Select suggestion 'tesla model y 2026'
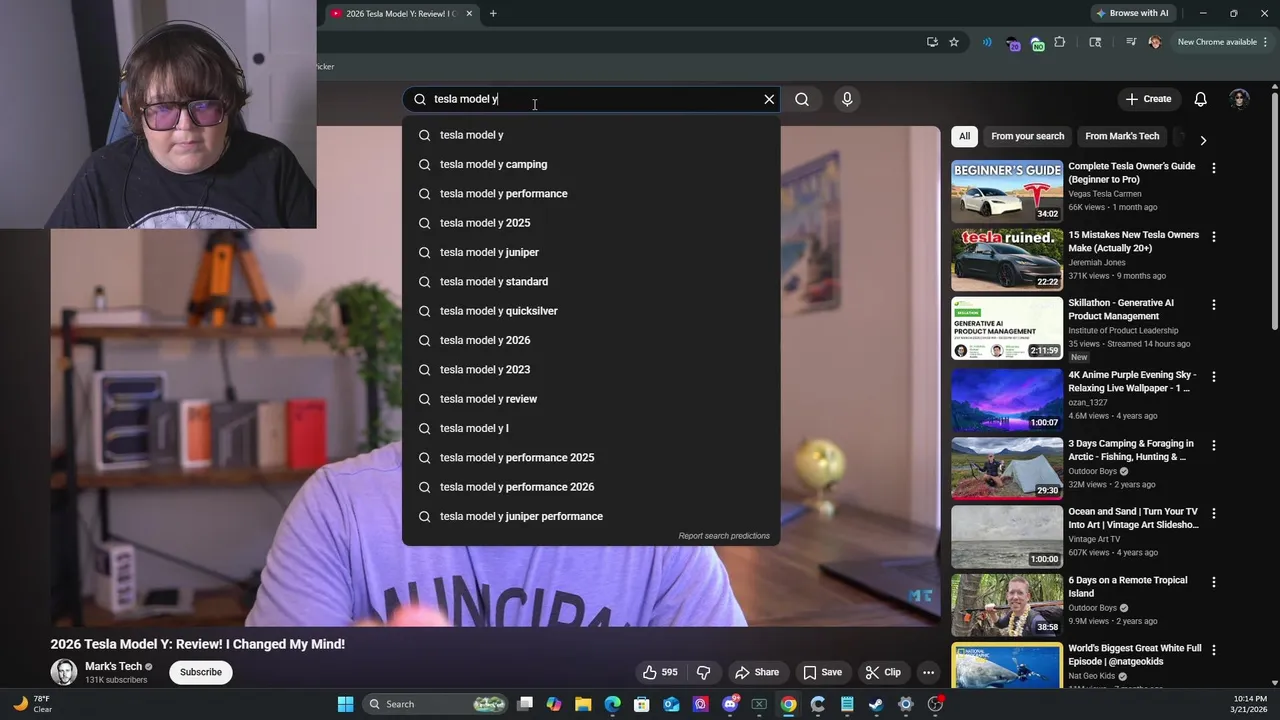 pyautogui.click(x=591, y=340)
